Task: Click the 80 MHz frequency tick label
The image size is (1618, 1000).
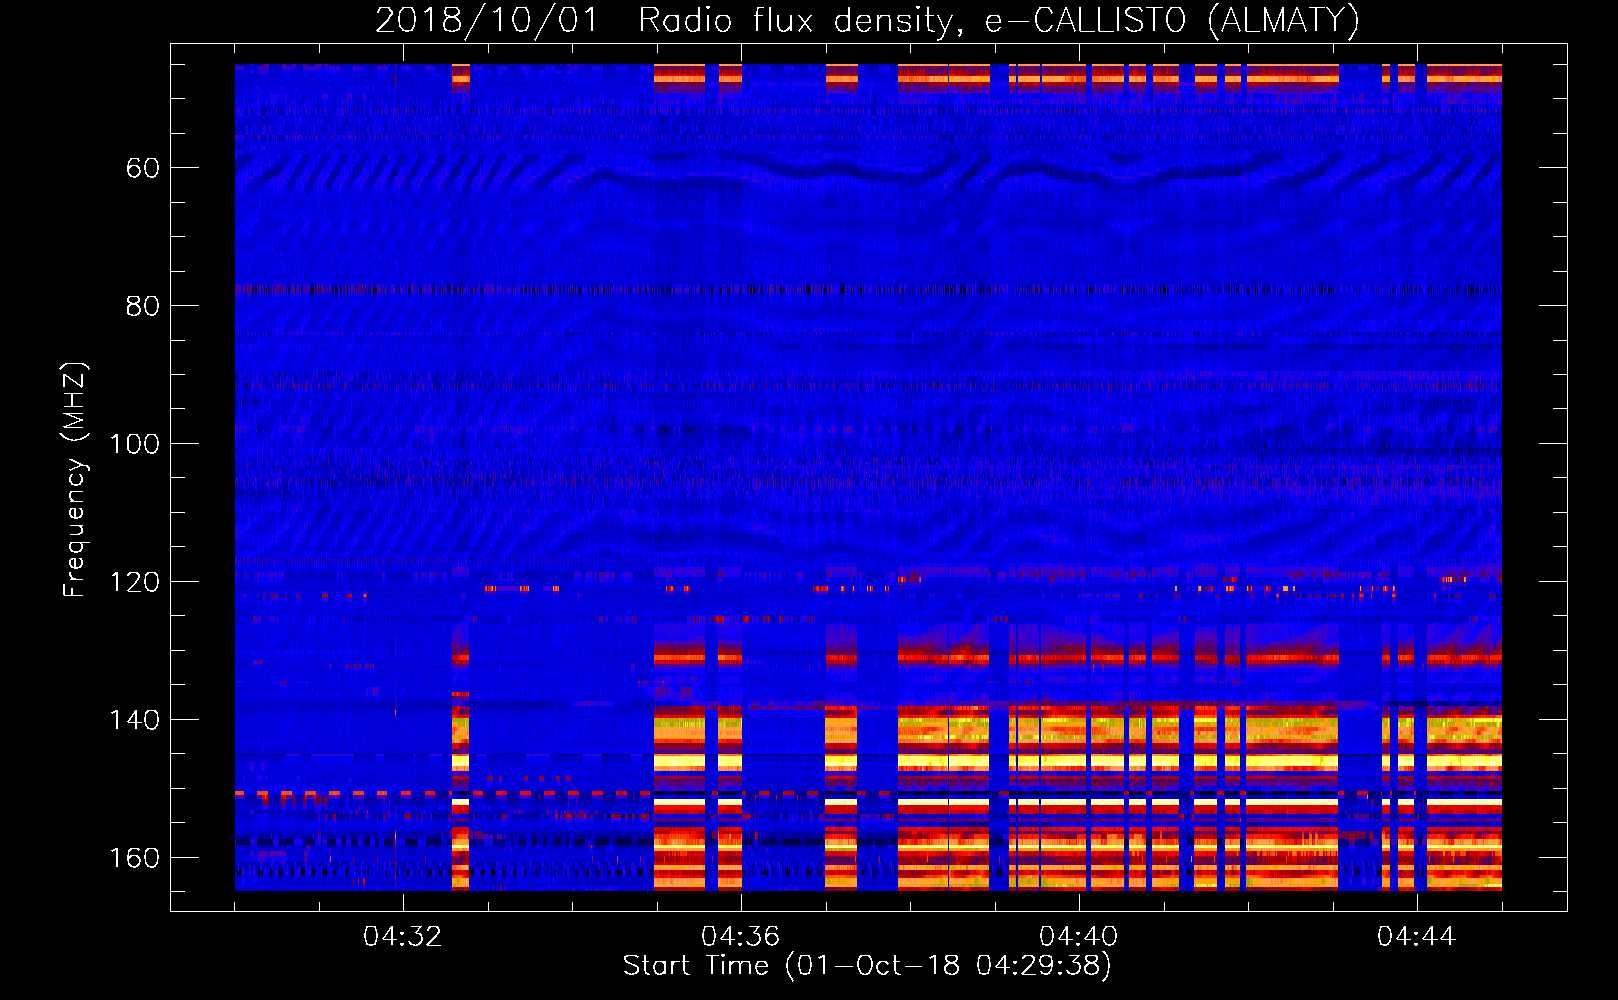Action: (143, 306)
